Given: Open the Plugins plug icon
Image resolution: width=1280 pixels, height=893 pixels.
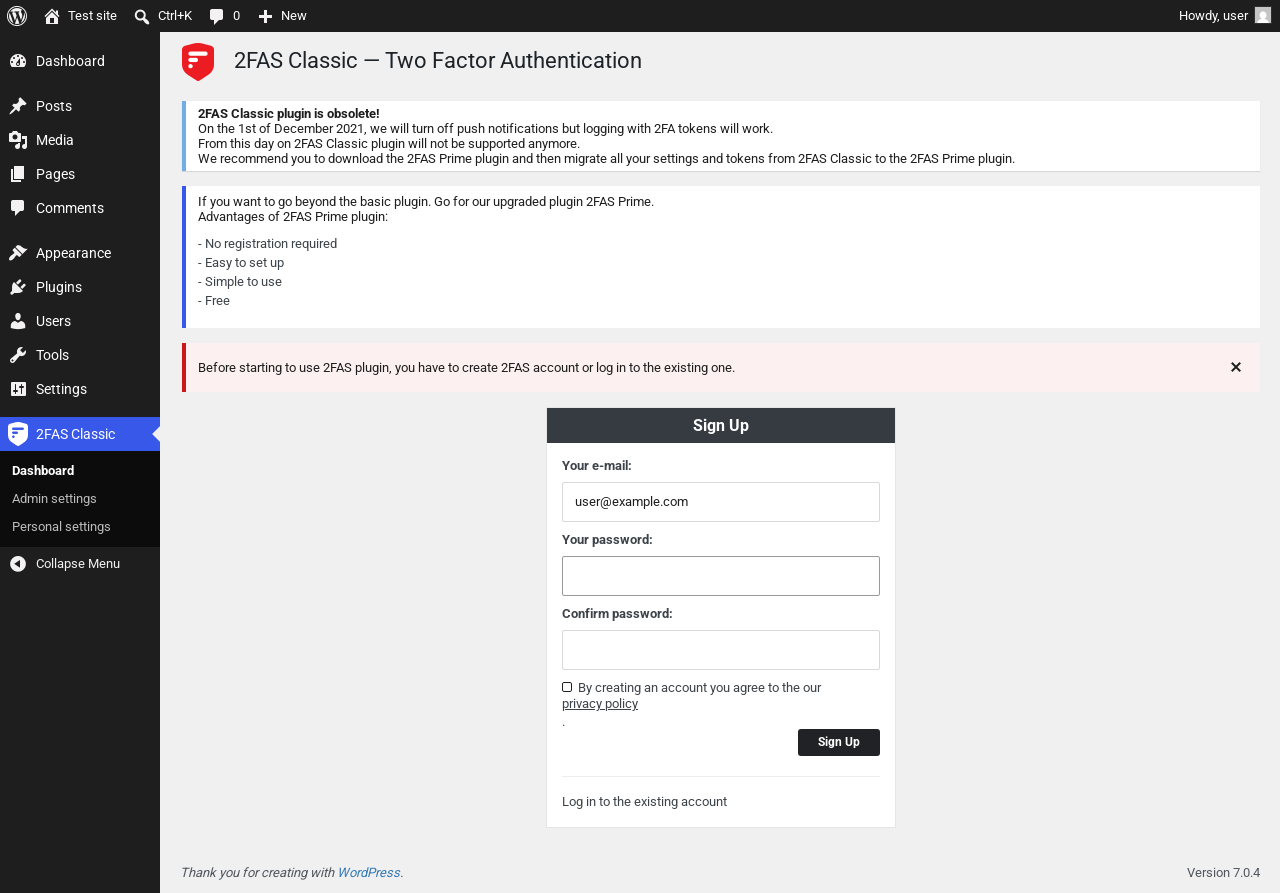Looking at the screenshot, I should [x=18, y=287].
